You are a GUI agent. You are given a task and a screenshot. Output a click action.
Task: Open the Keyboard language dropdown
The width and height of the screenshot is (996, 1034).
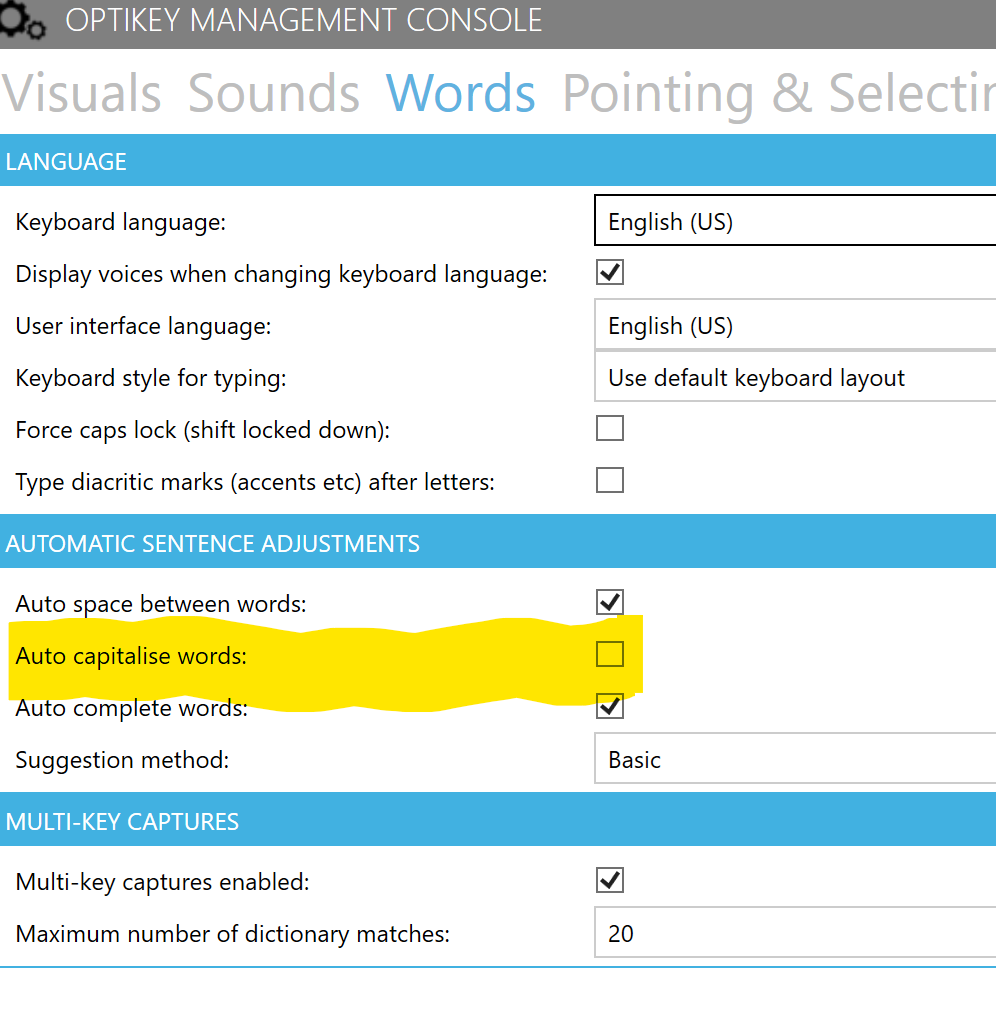pos(795,220)
